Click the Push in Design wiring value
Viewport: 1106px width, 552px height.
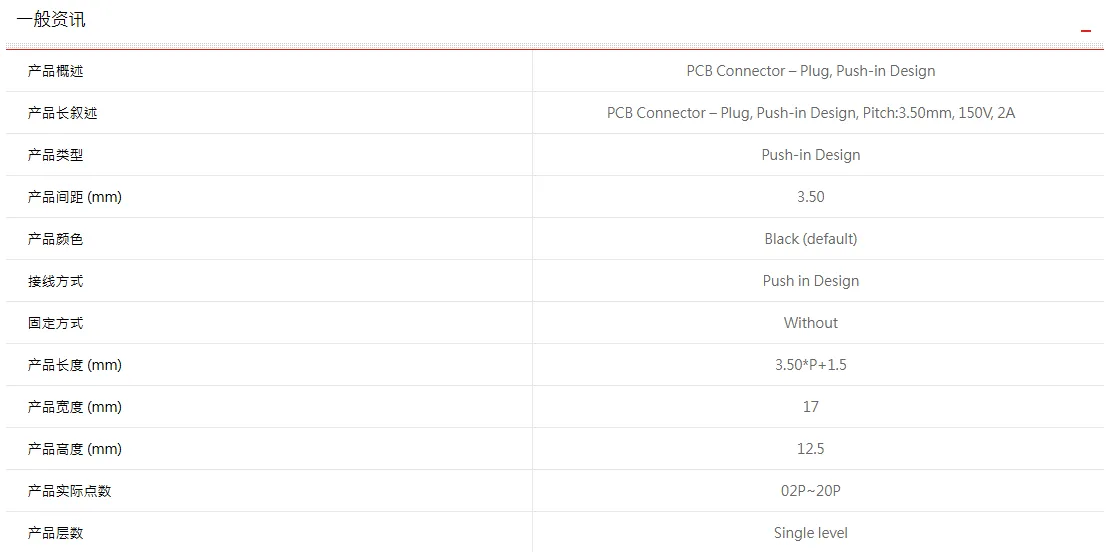(x=810, y=281)
